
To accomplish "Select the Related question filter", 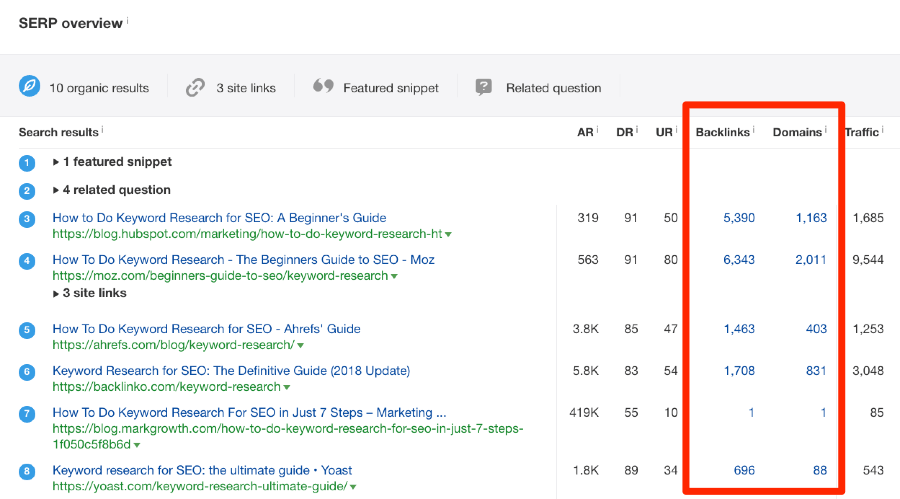I will 538,87.
